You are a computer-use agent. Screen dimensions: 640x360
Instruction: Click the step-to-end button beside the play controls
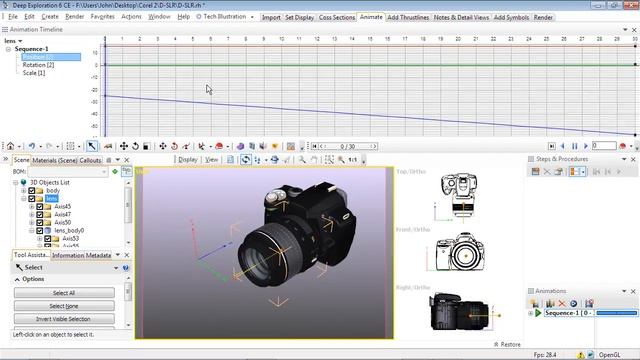551,146
